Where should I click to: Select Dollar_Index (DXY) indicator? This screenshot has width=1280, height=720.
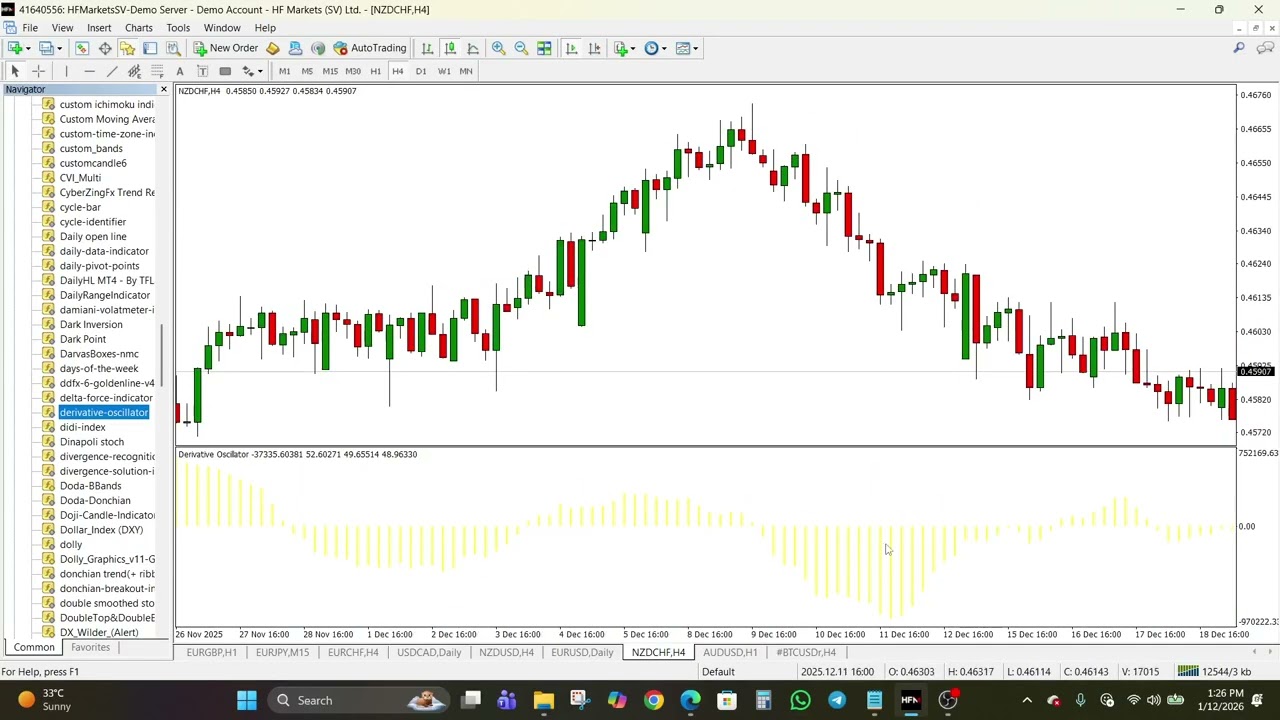(101, 530)
